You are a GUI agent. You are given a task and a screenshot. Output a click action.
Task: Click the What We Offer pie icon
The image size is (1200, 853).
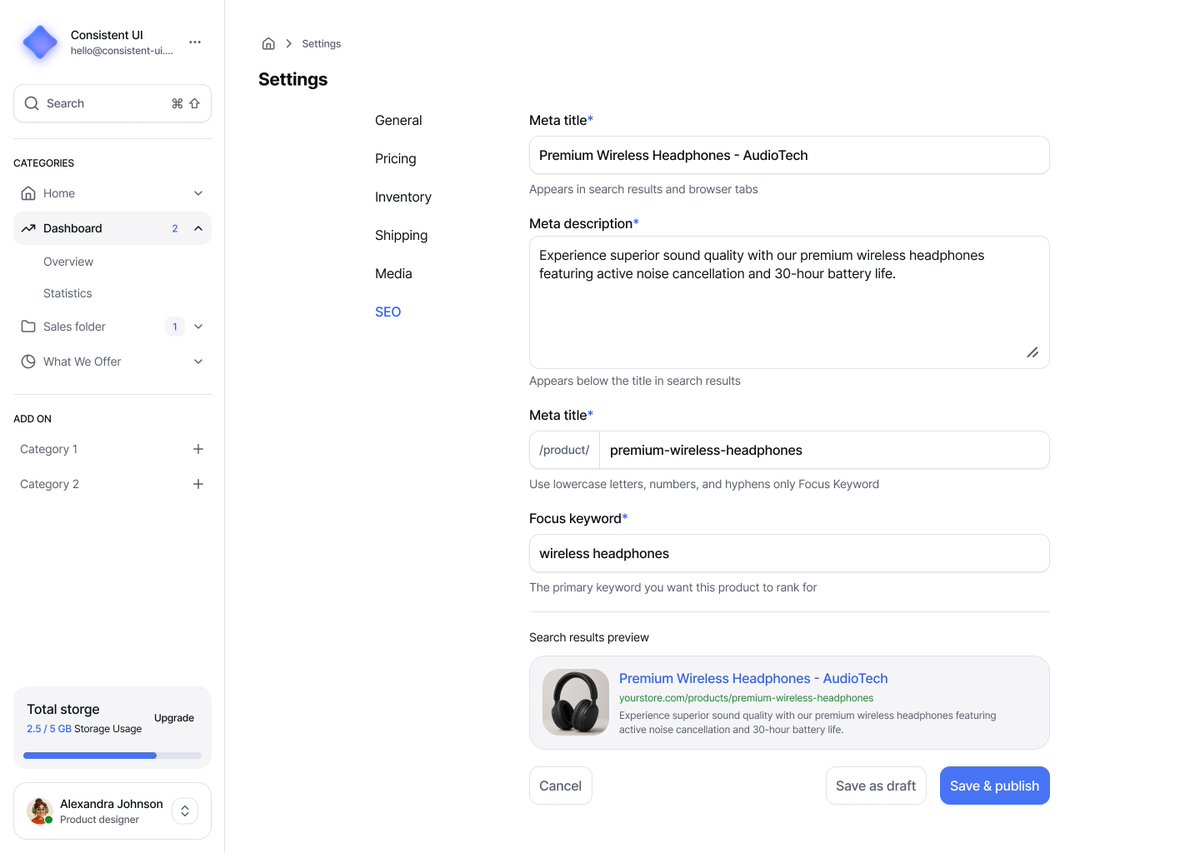pos(28,361)
